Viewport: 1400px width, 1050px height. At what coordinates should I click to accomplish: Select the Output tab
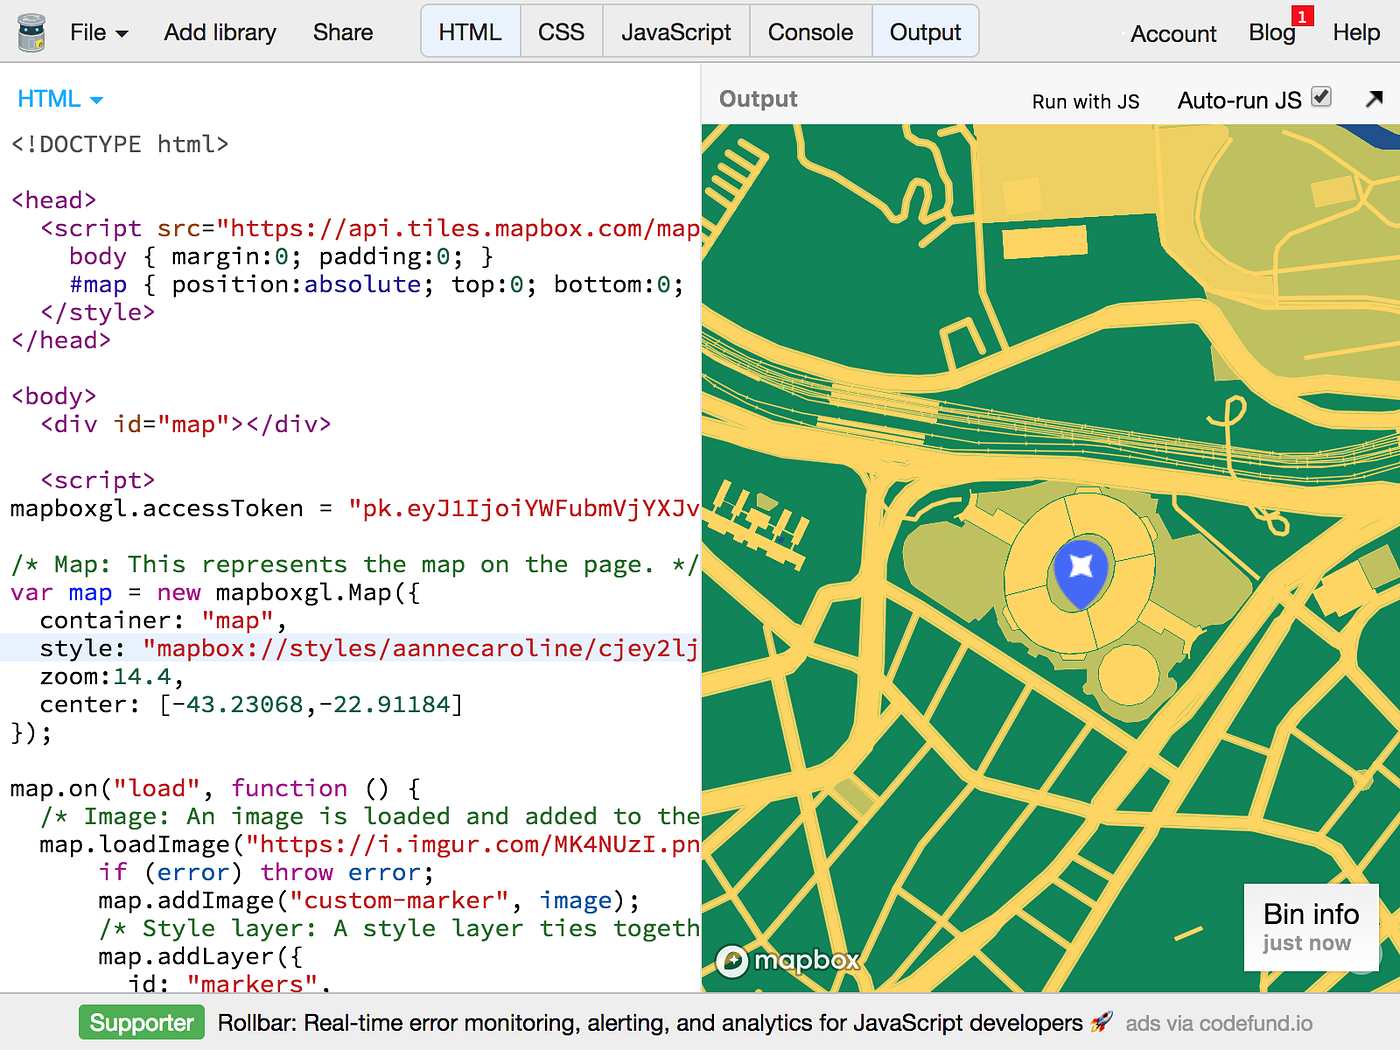coord(925,31)
